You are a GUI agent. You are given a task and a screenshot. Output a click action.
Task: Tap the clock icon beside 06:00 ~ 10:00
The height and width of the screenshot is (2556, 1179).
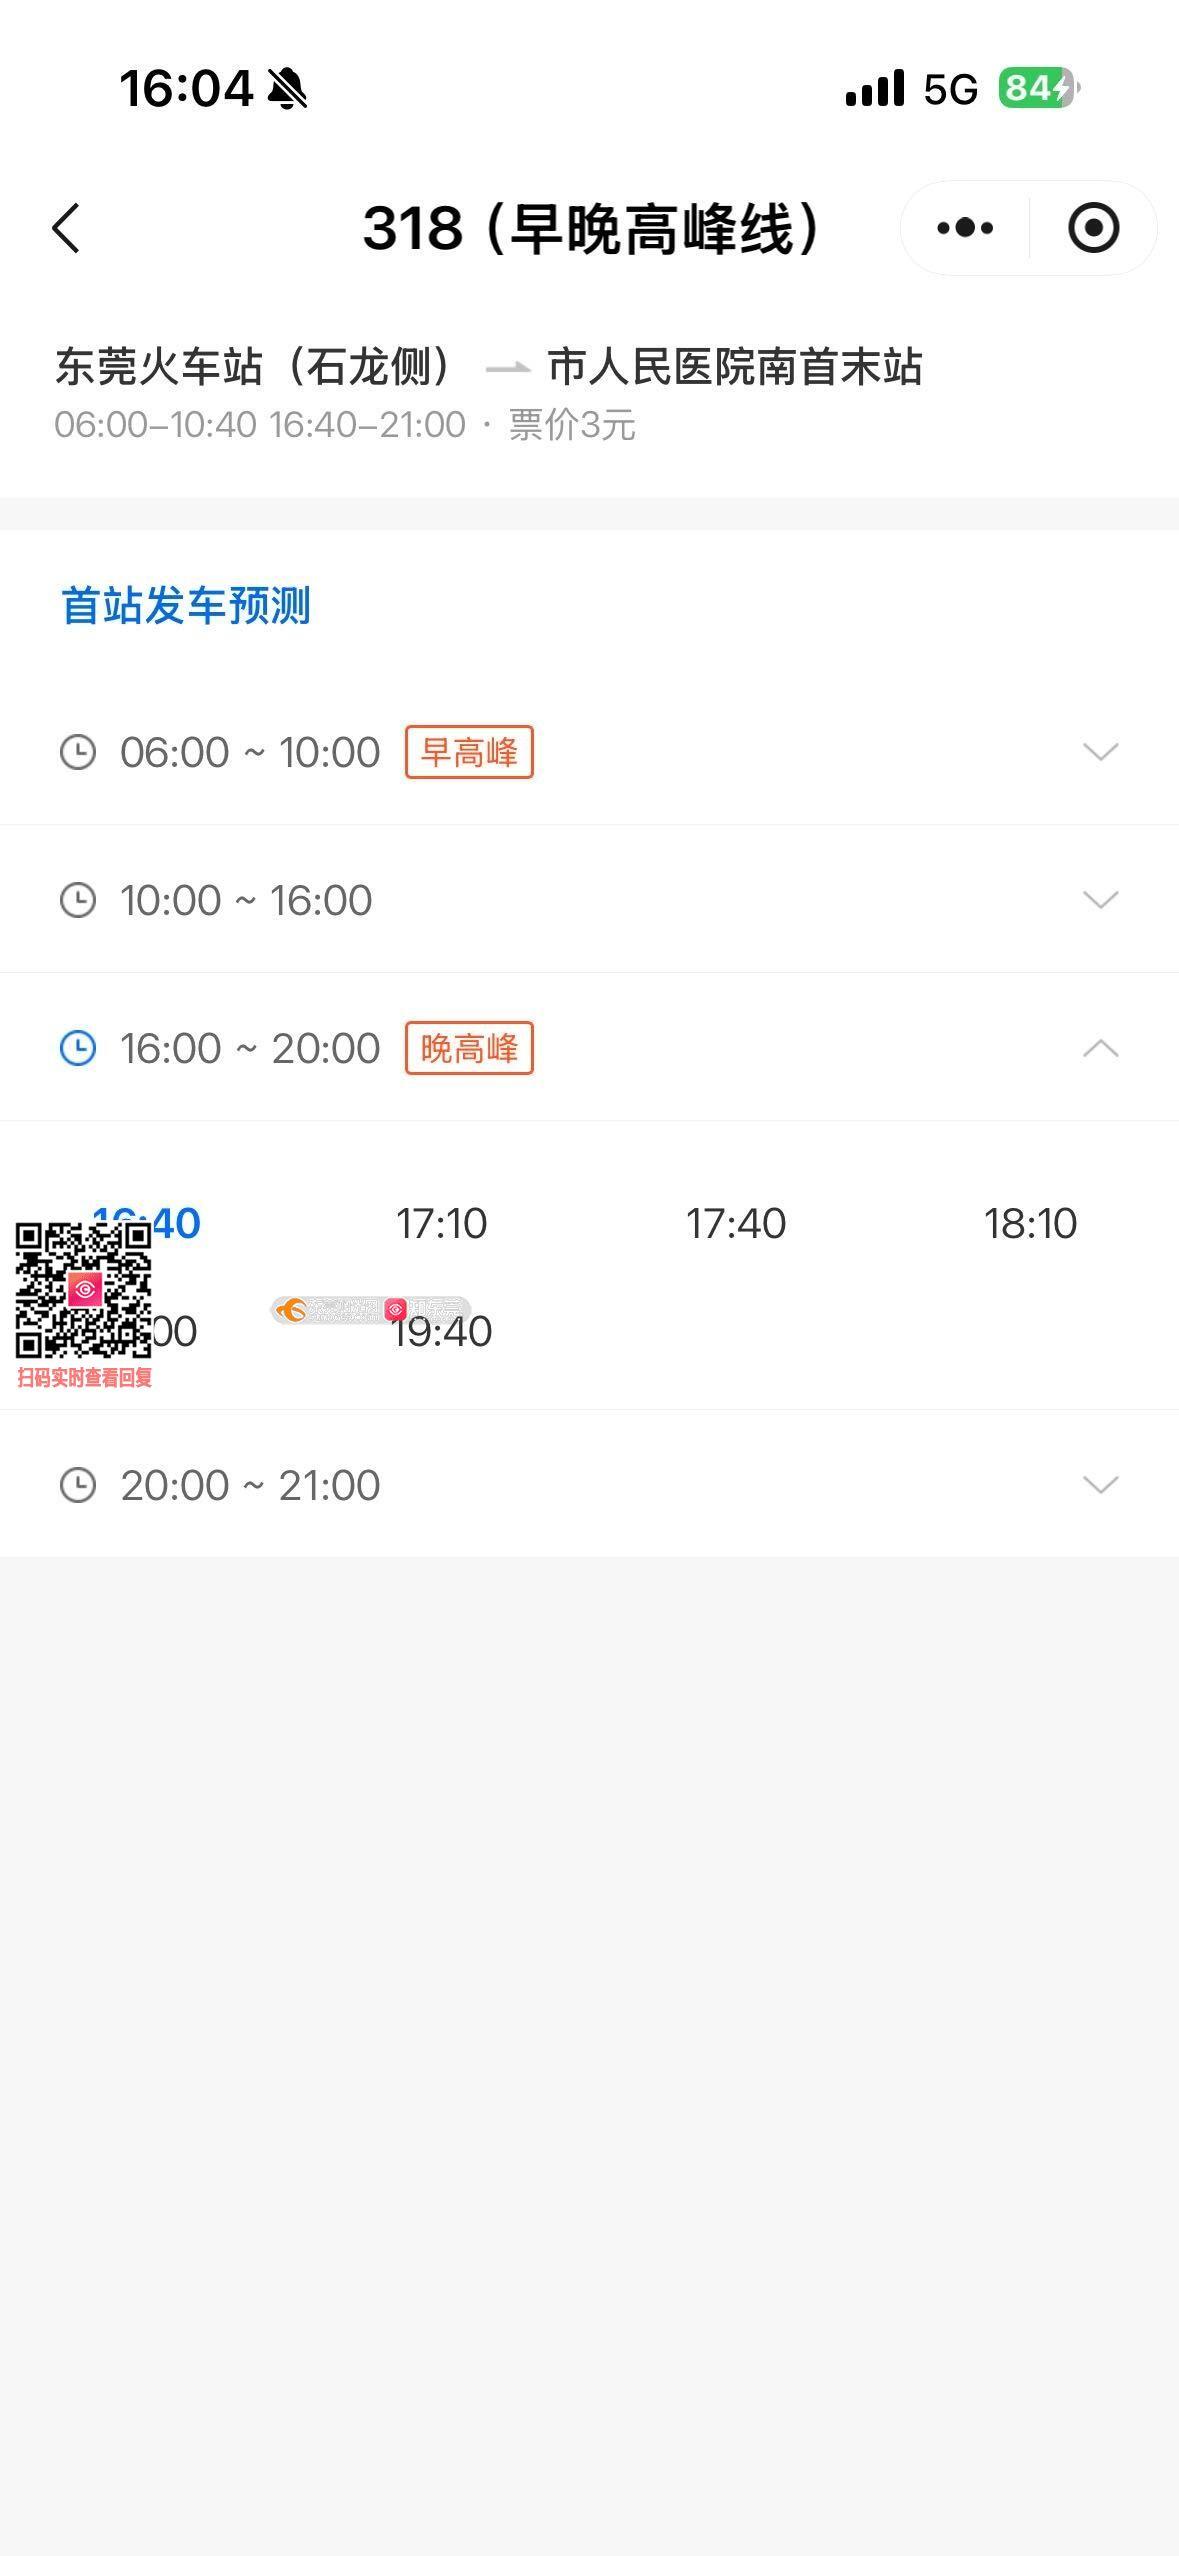click(78, 752)
